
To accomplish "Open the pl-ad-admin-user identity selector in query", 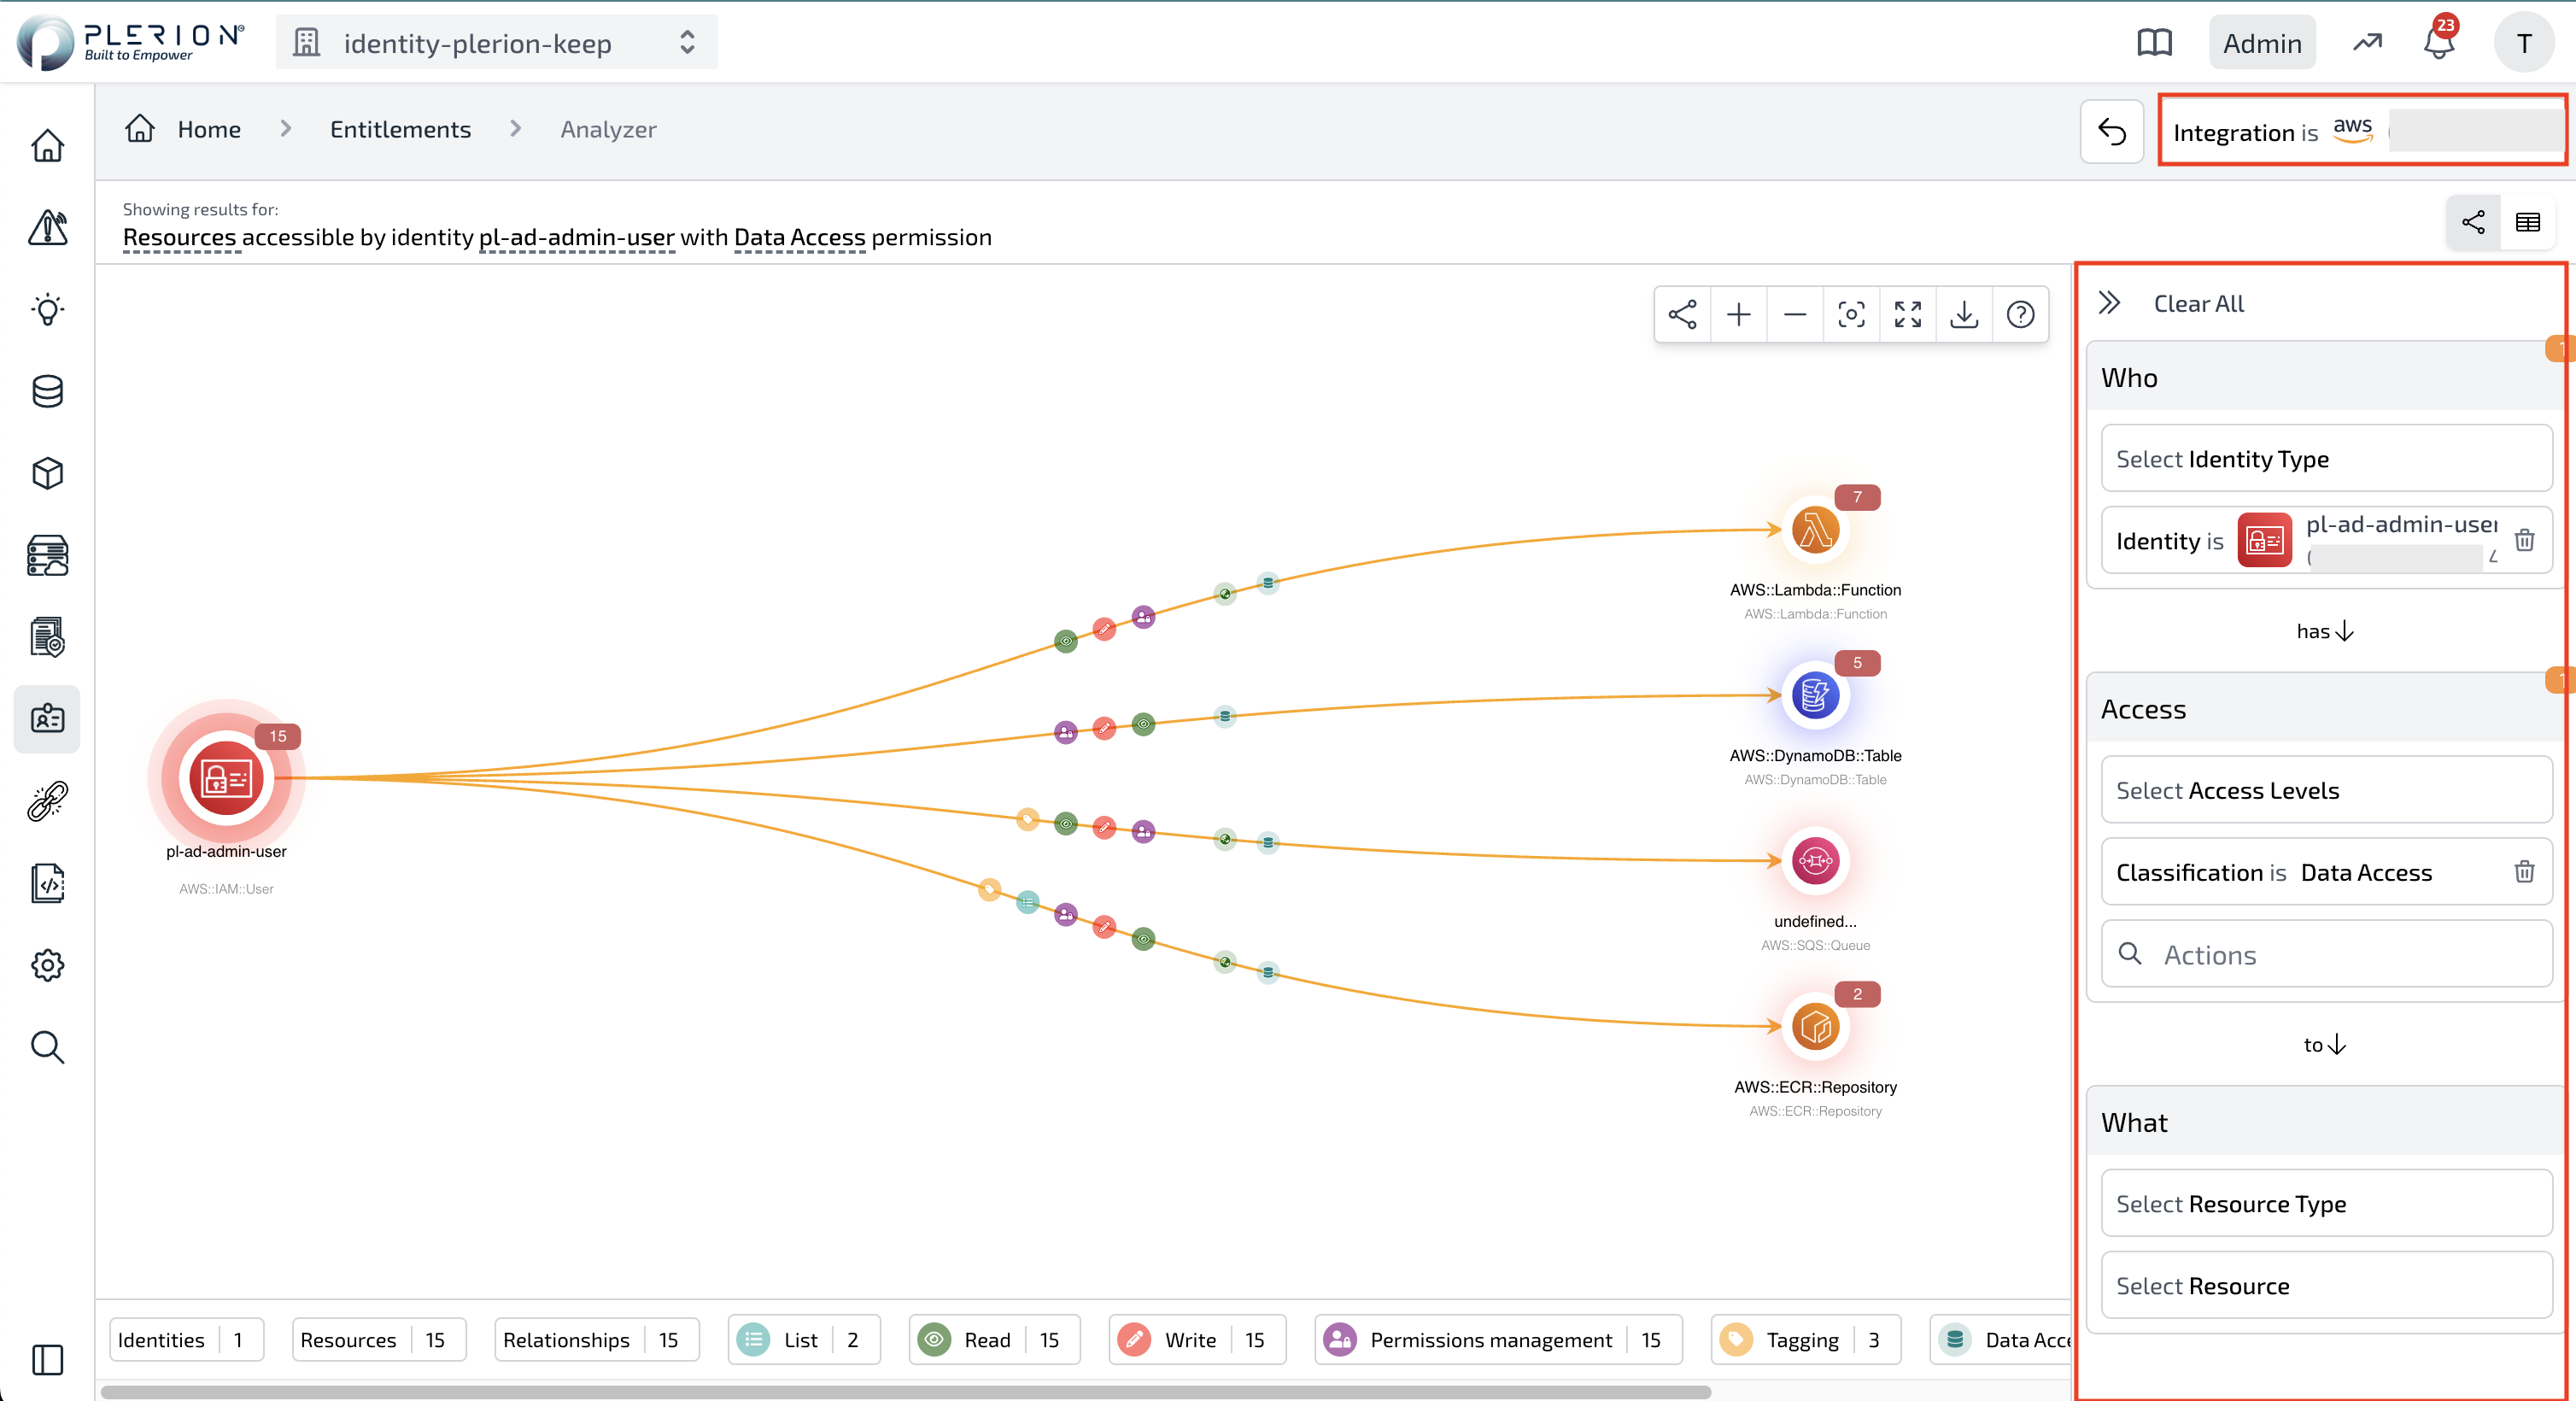I will tap(577, 238).
